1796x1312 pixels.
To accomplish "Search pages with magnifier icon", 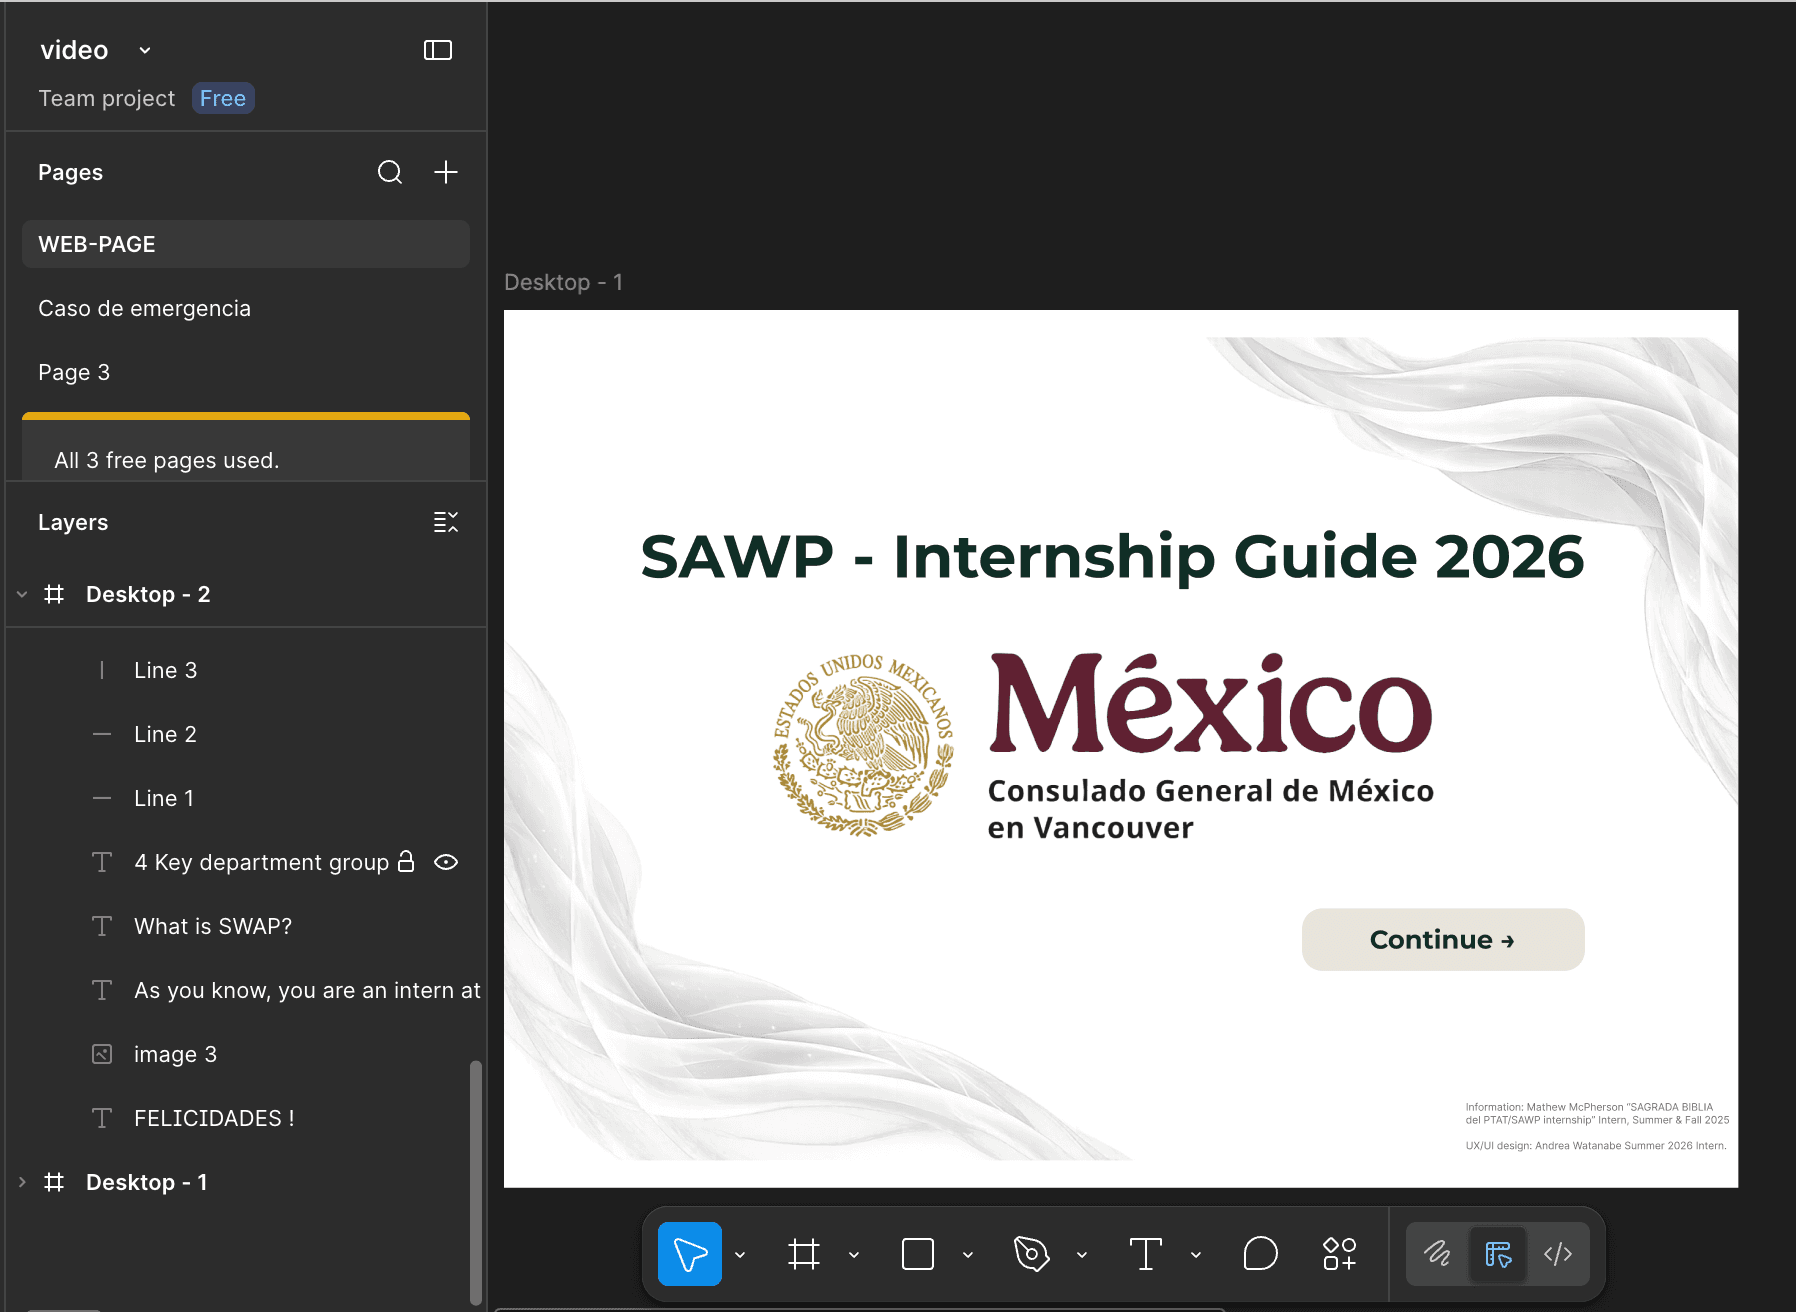I will 390,172.
